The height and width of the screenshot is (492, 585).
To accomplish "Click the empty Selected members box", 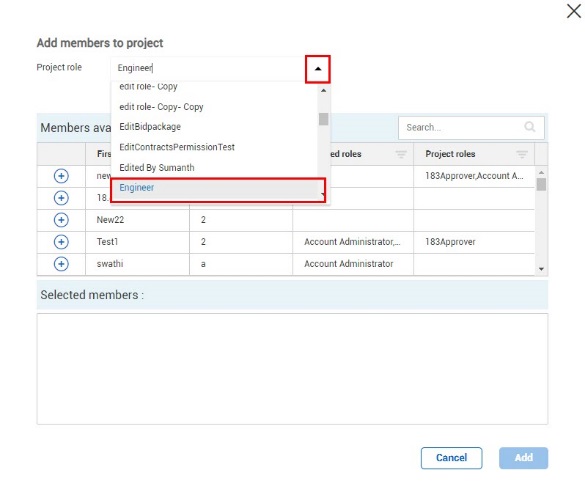I will [292, 369].
